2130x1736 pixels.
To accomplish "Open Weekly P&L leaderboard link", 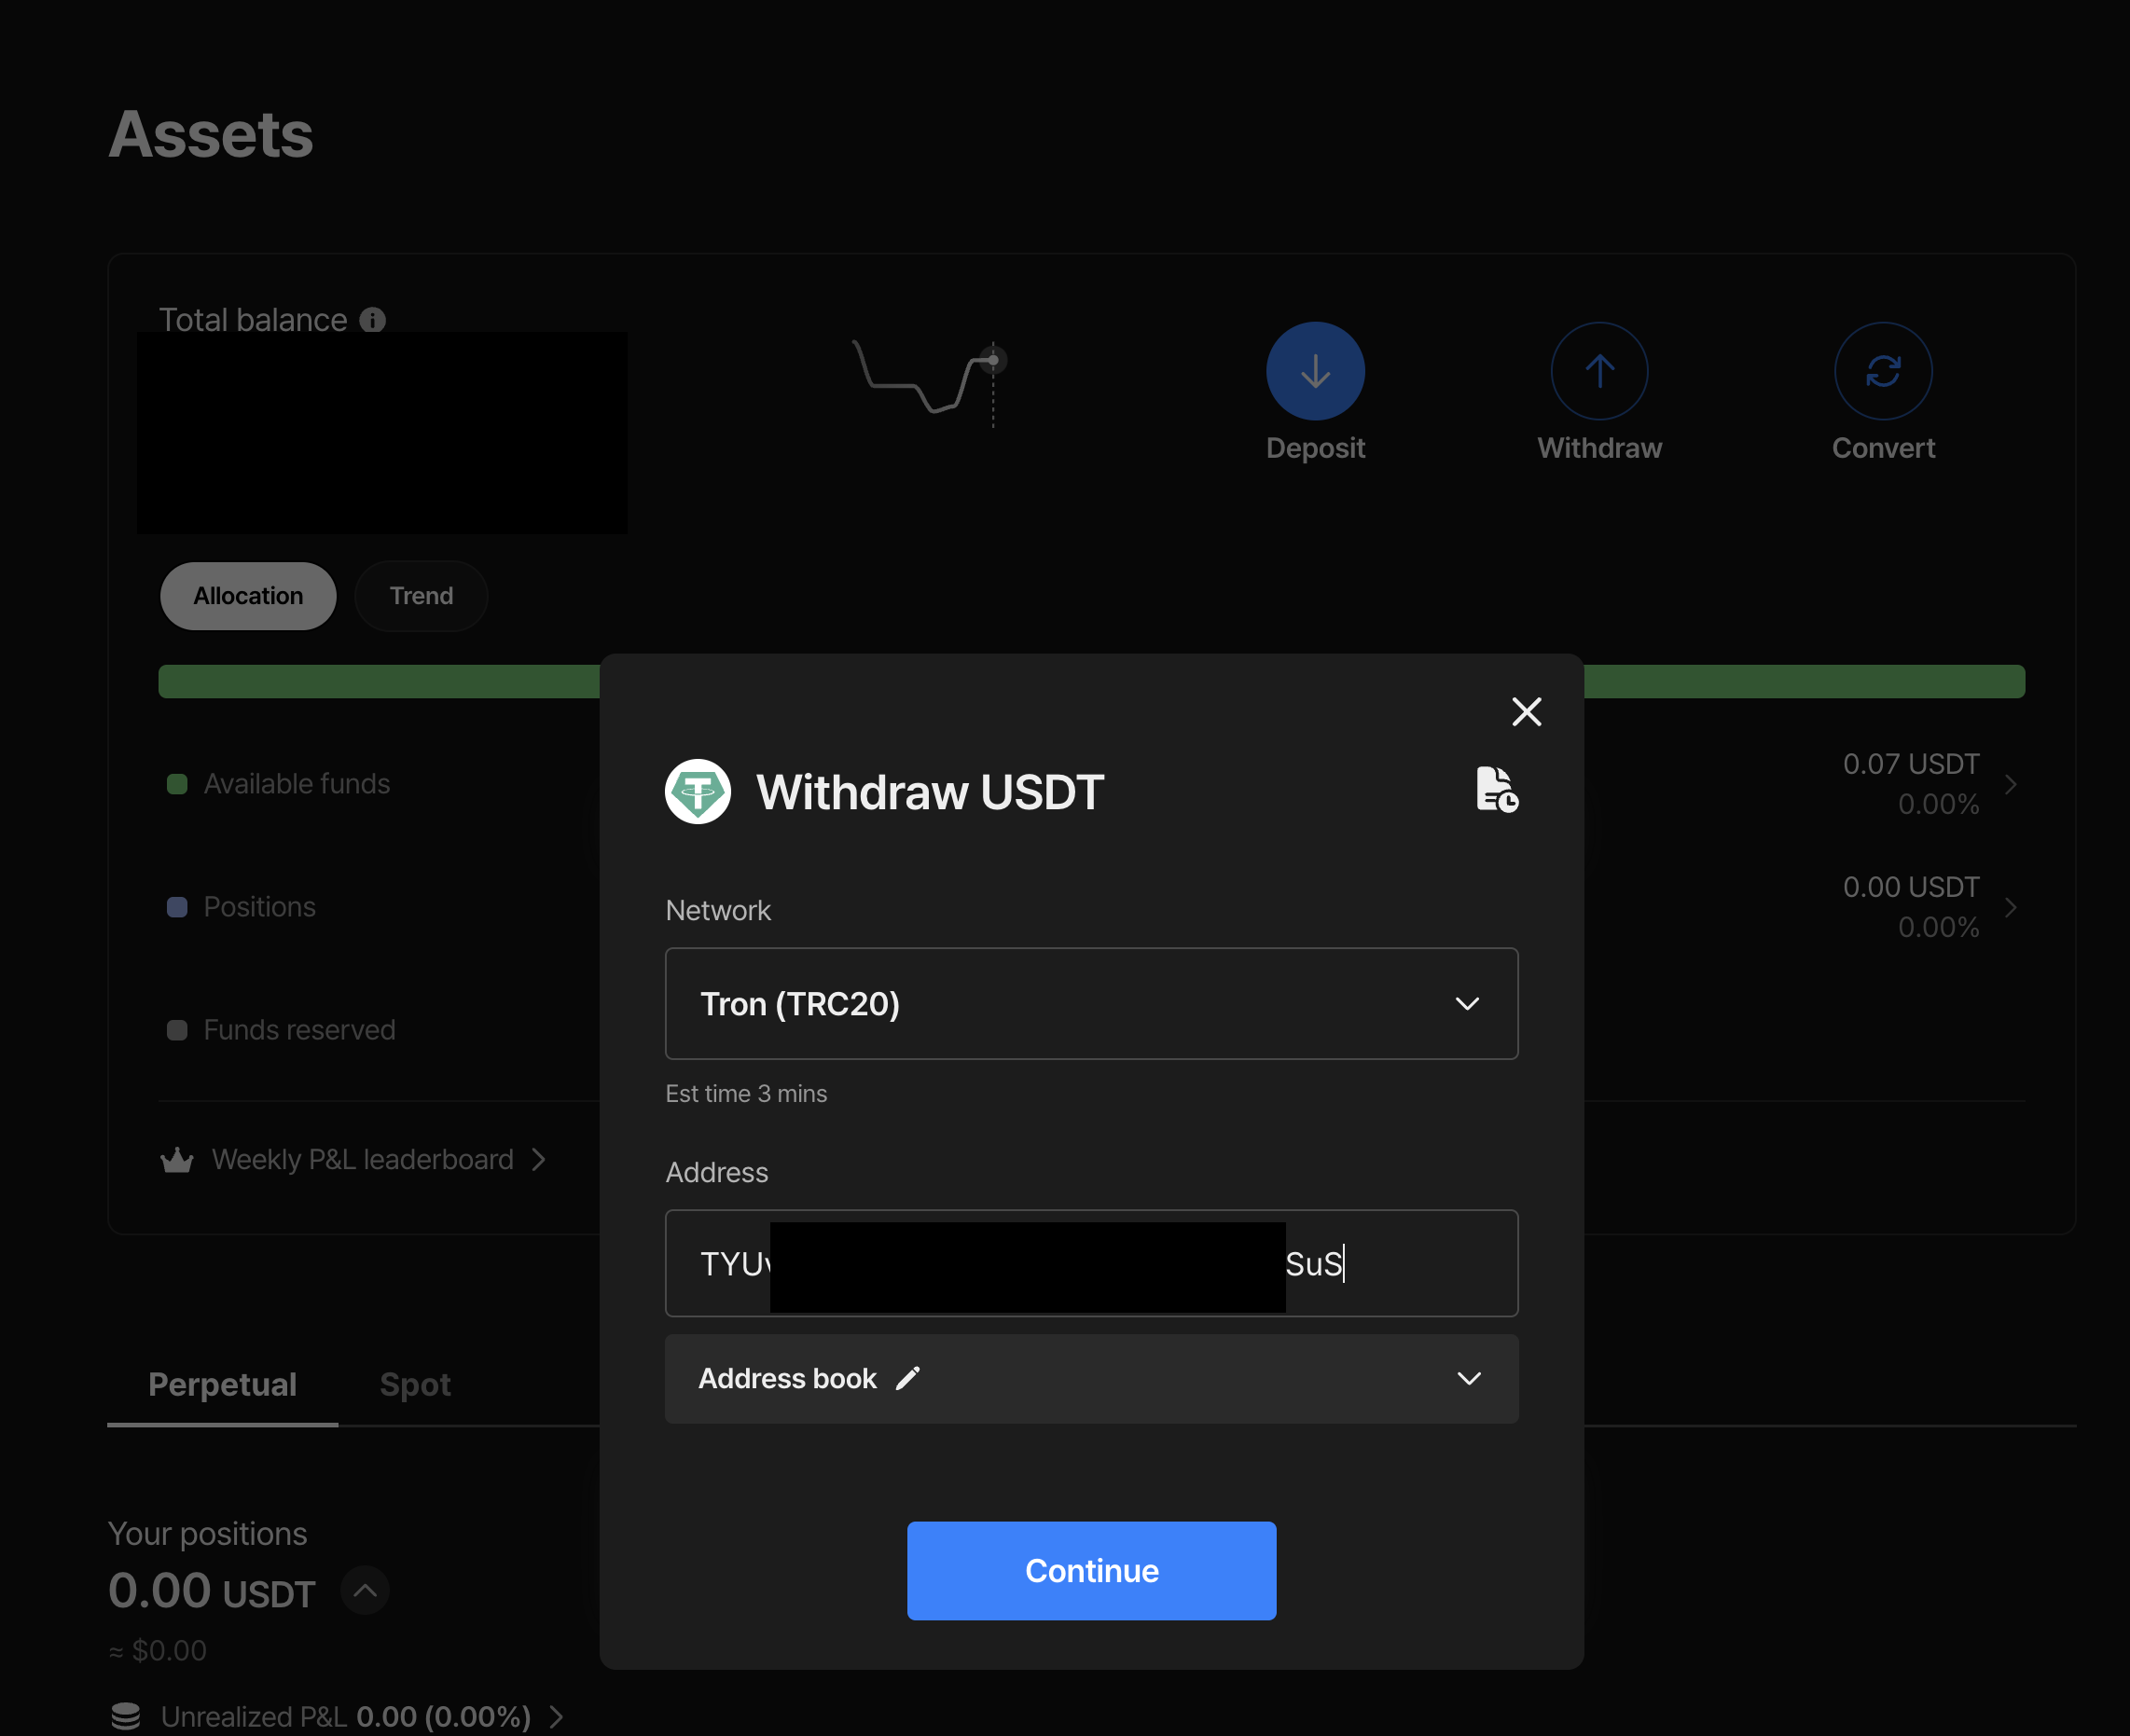I will (x=363, y=1160).
